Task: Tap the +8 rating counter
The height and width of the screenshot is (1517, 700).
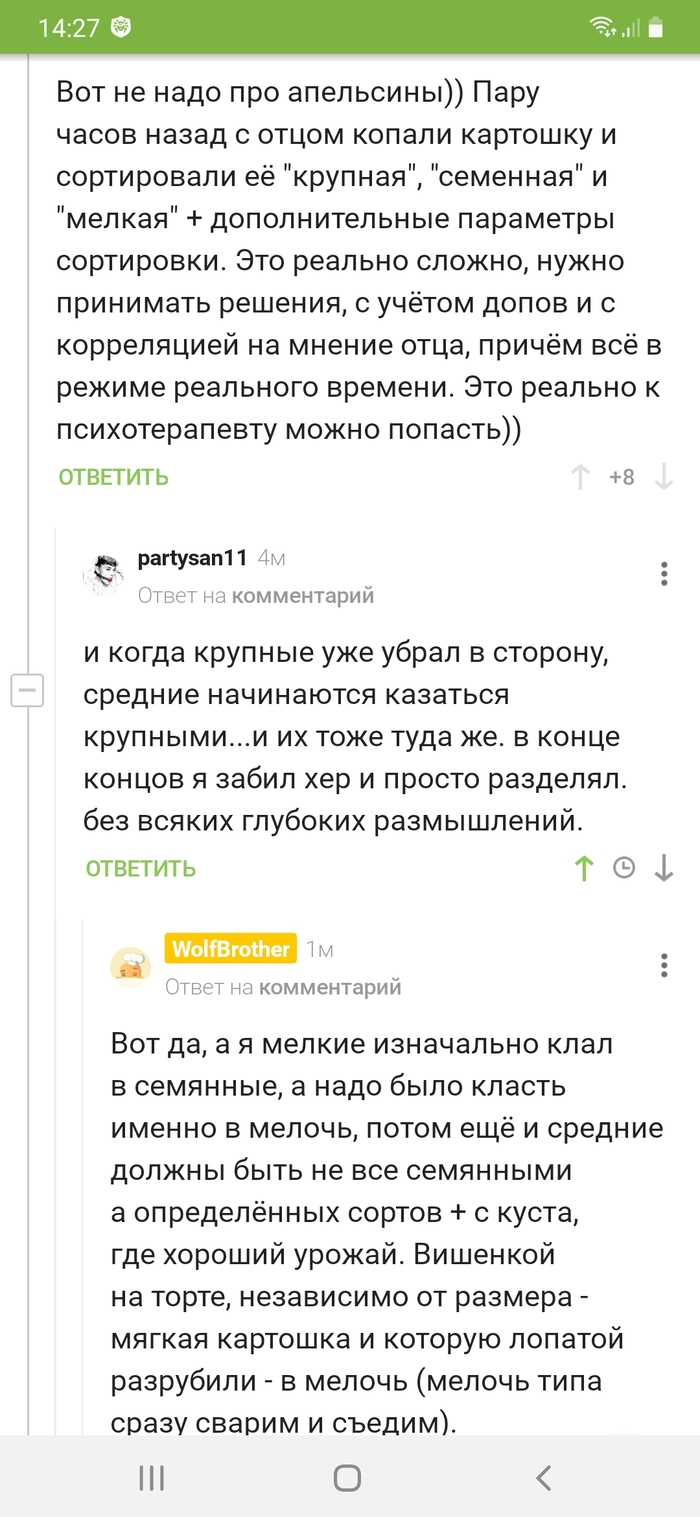Action: [622, 477]
